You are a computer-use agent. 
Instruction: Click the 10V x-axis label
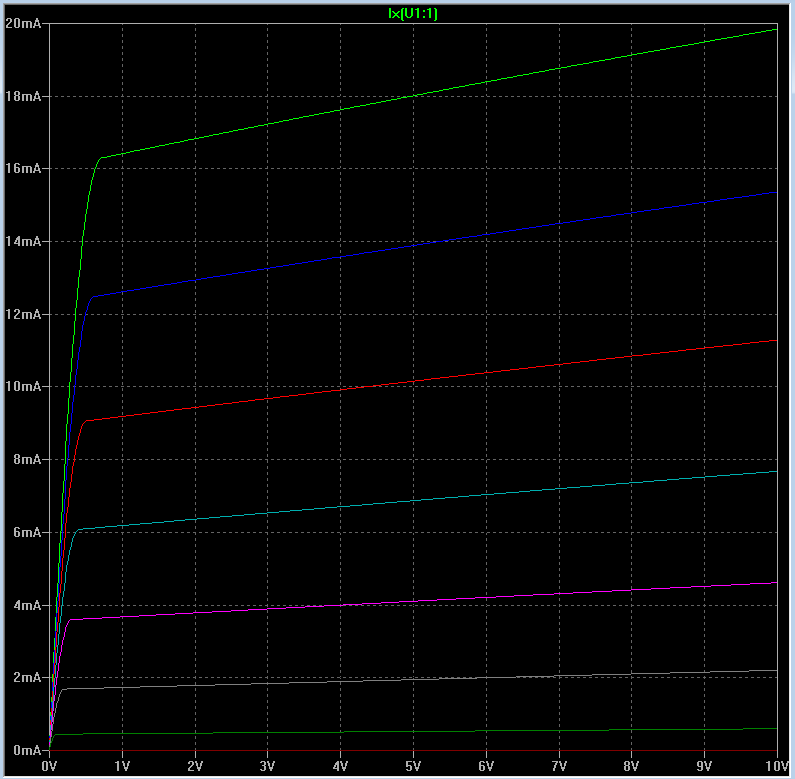(x=776, y=766)
